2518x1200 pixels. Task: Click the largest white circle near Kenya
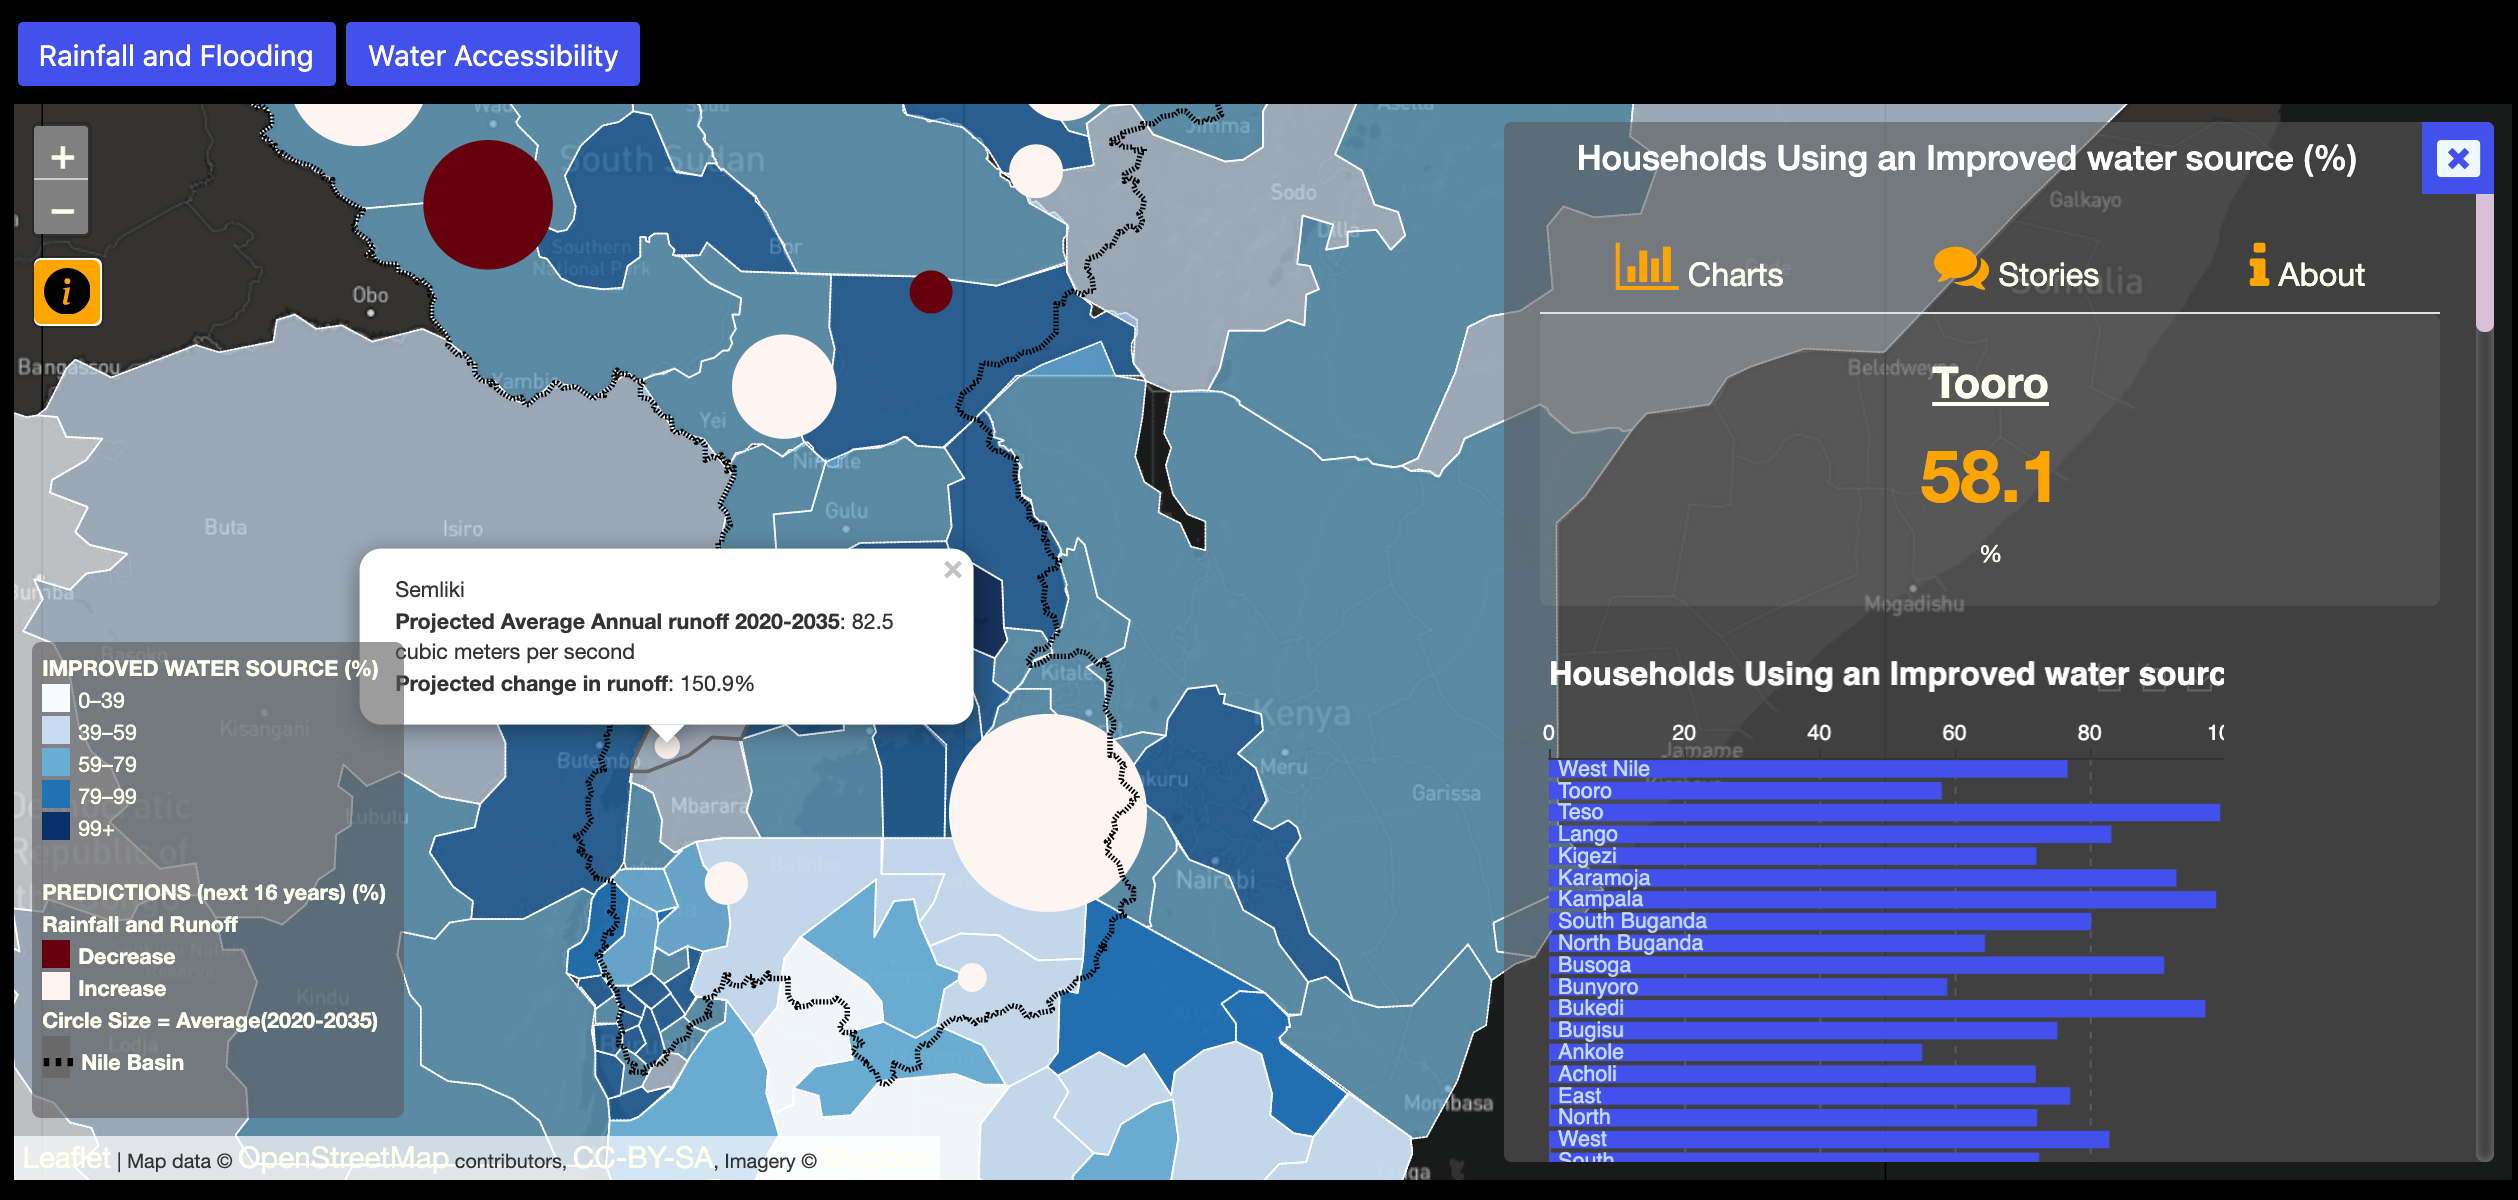tap(1047, 813)
